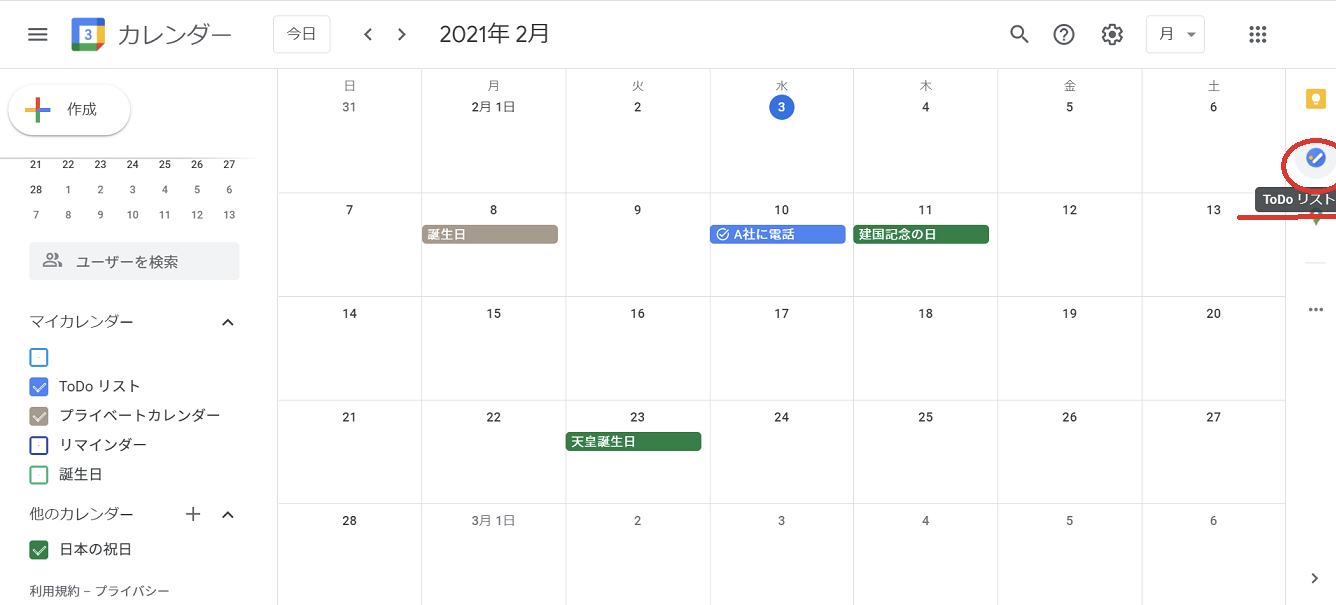Screen dimensions: 1336x605
Task: Open the ToDo list side panel icon
Action: coord(1315,158)
